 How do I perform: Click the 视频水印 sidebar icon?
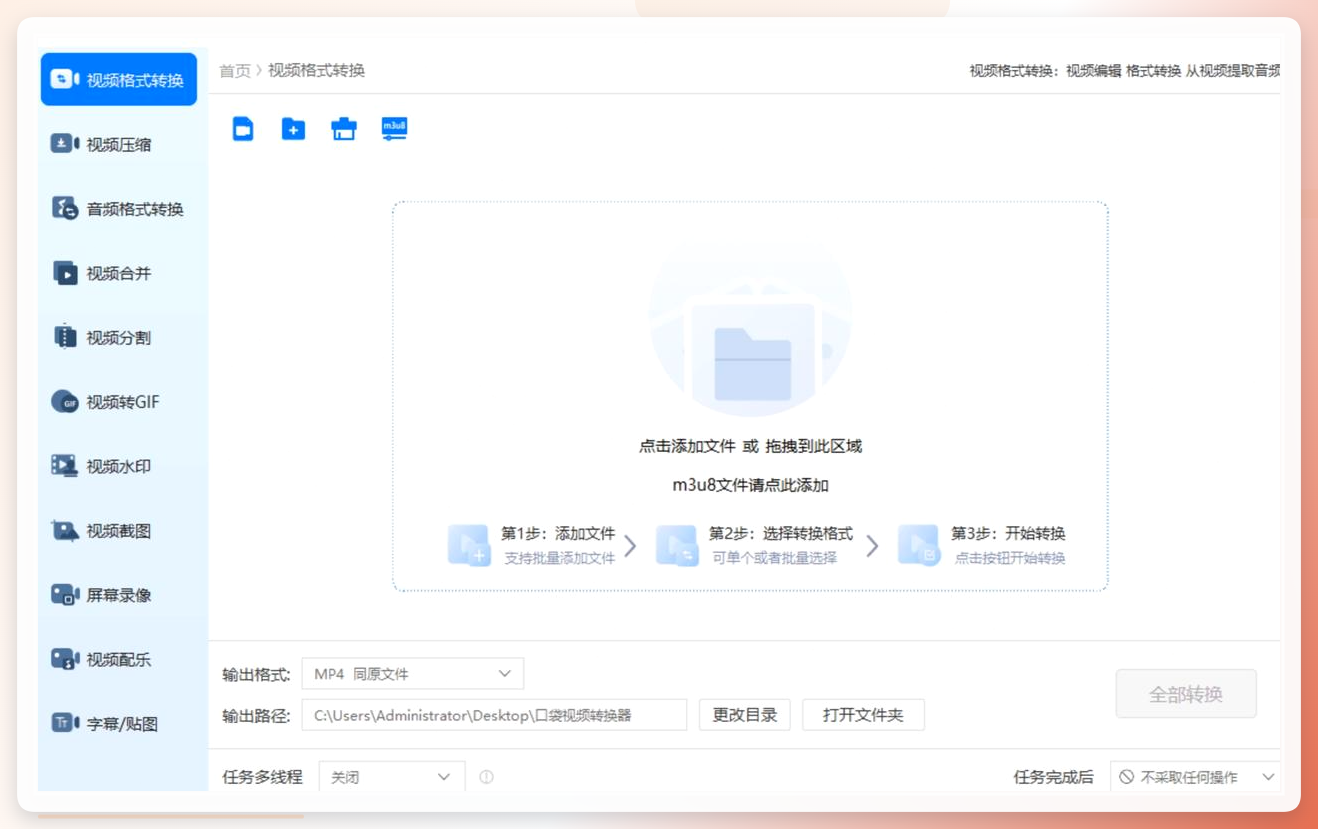pyautogui.click(x=65, y=466)
